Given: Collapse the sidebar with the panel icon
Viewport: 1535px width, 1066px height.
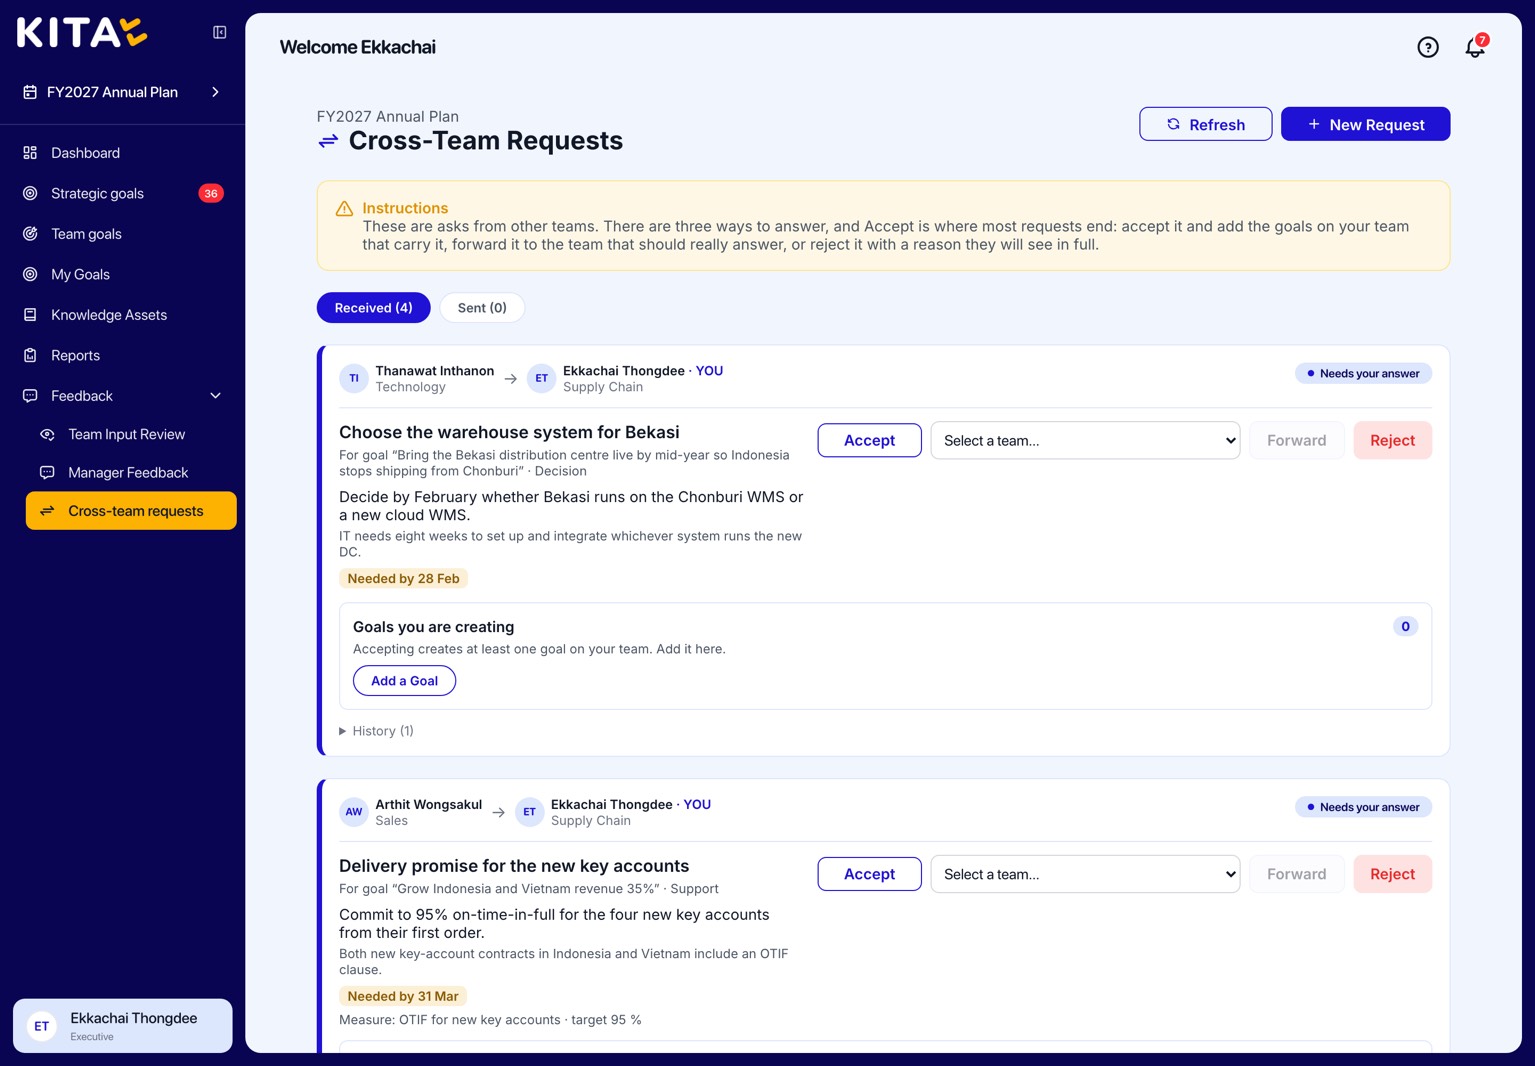Looking at the screenshot, I should pos(220,33).
